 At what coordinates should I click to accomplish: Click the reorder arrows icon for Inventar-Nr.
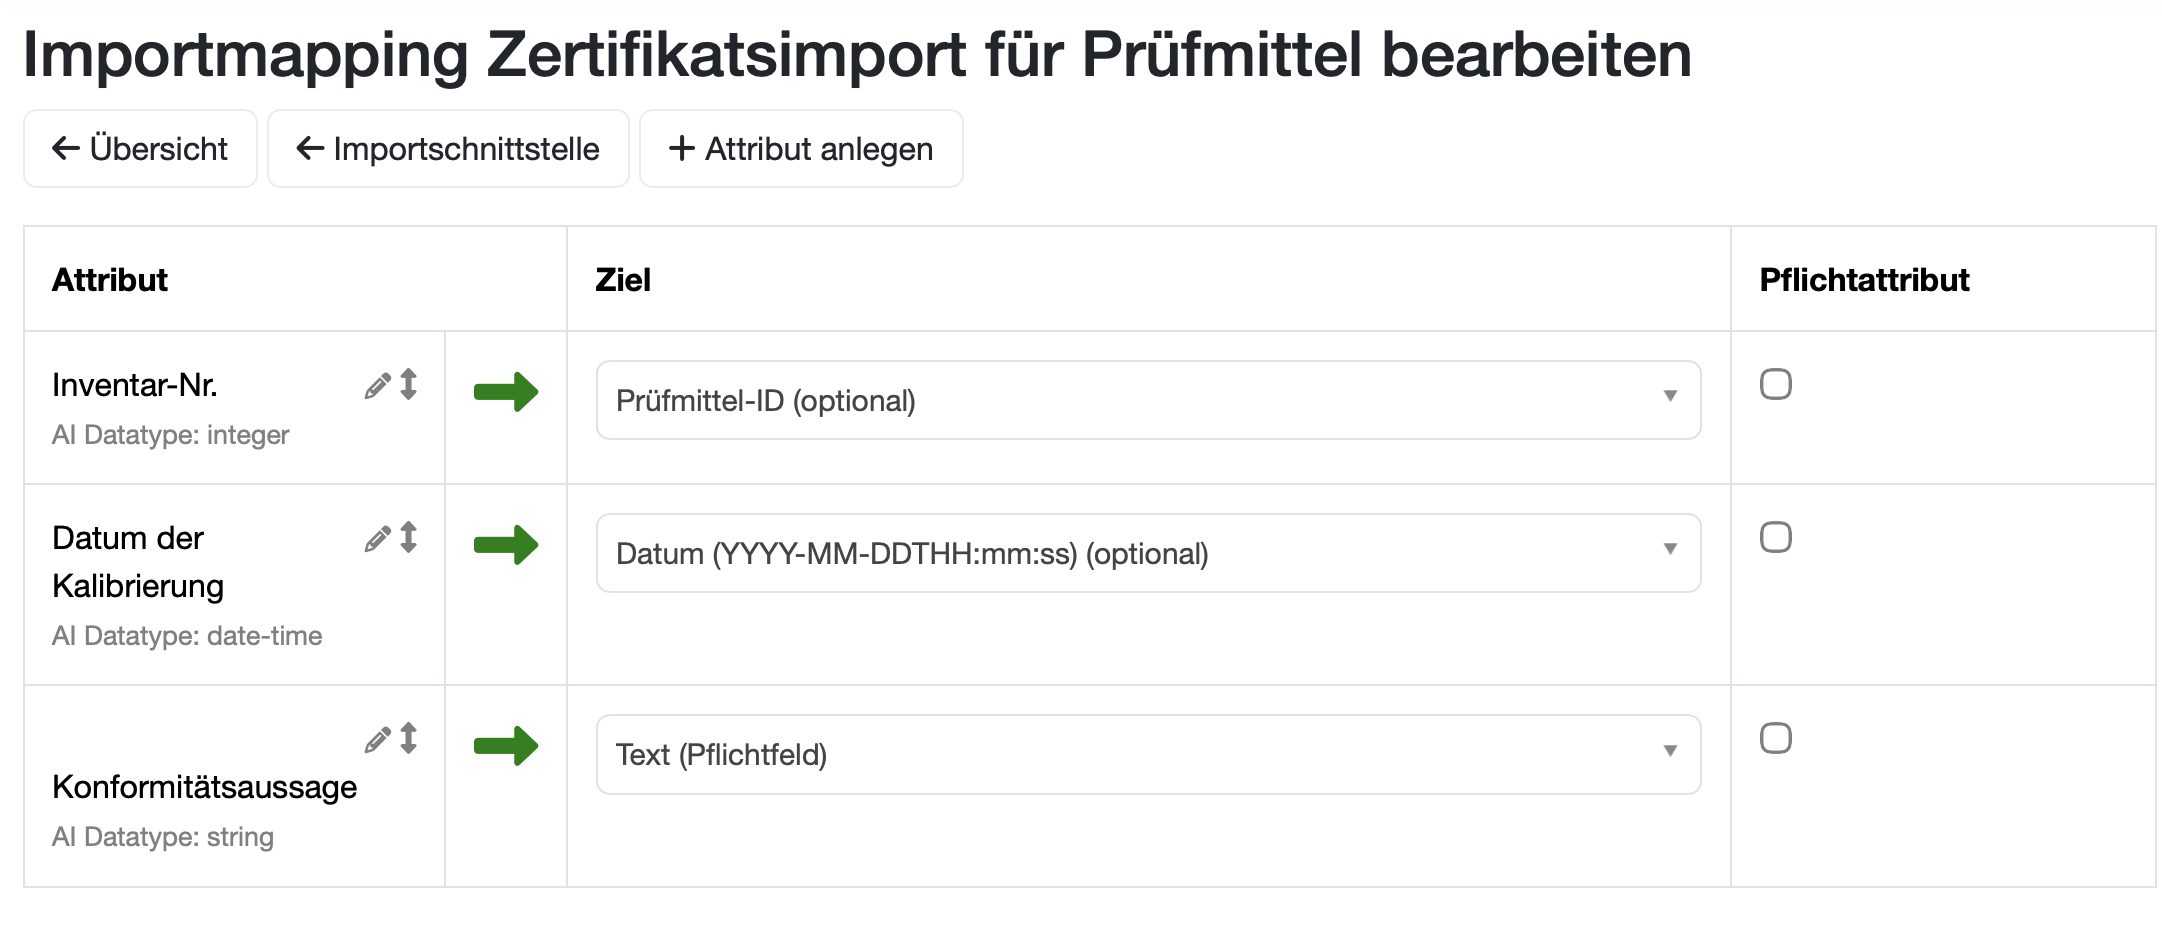pyautogui.click(x=408, y=384)
